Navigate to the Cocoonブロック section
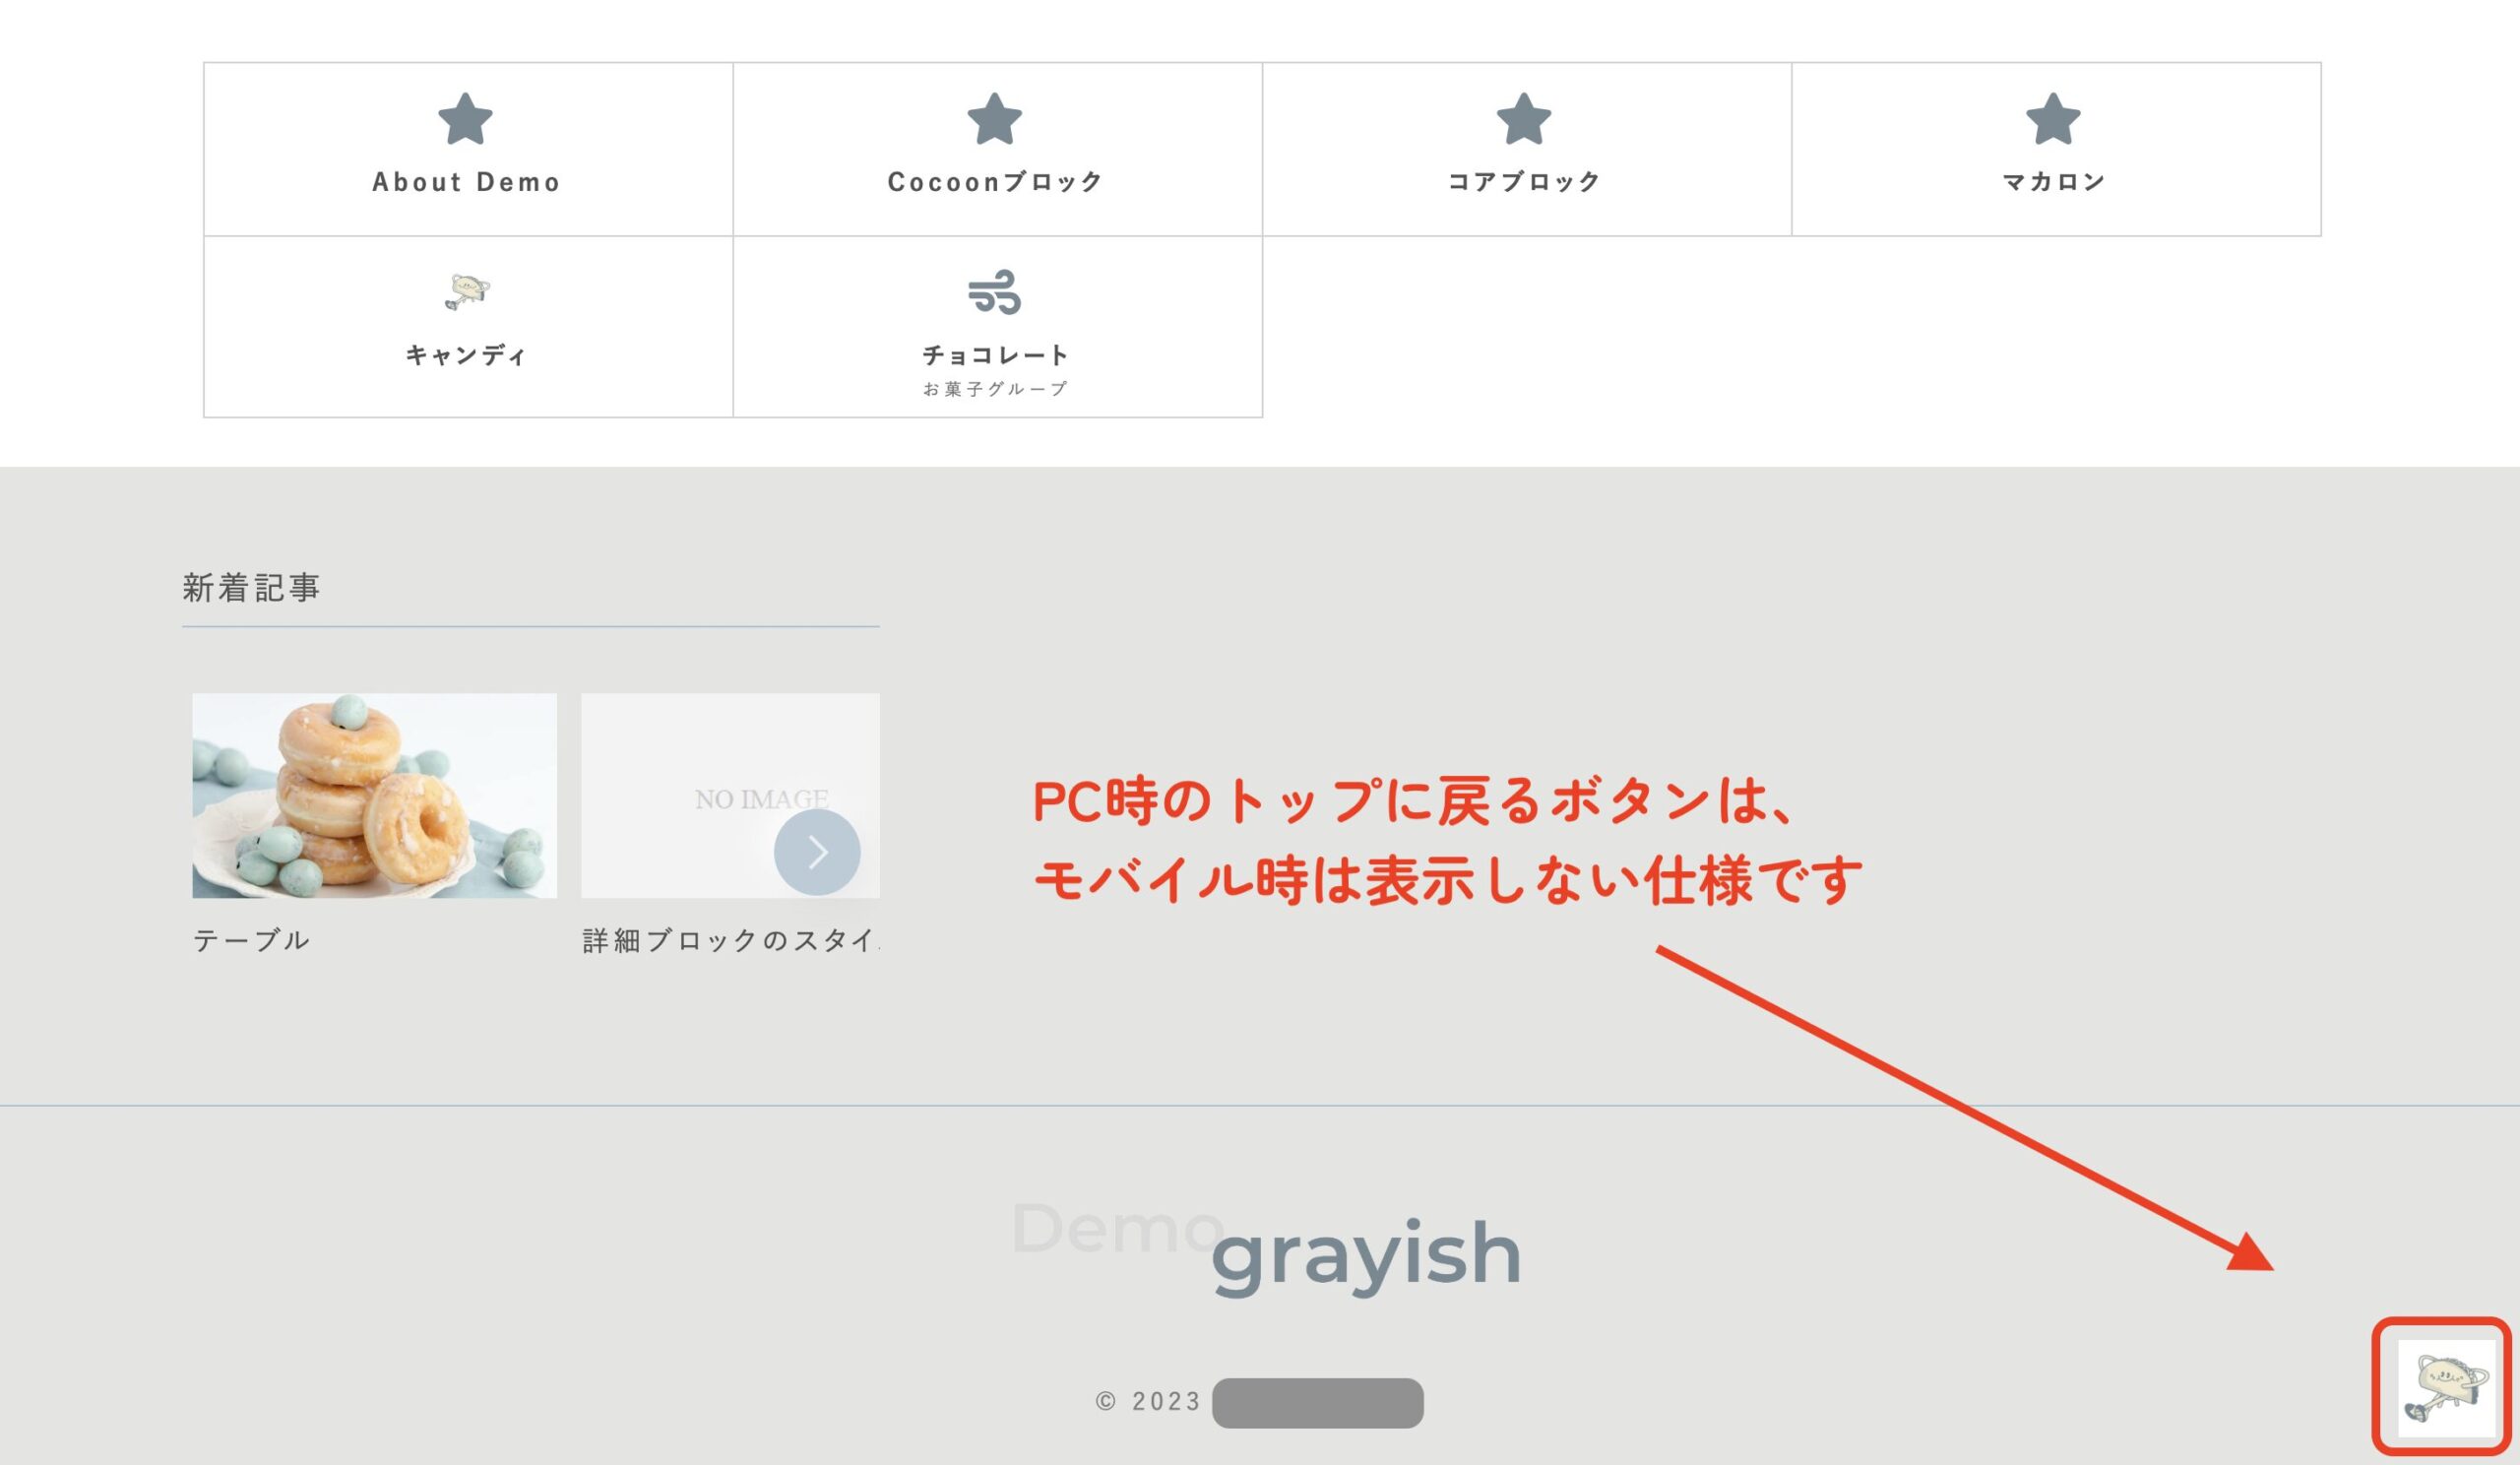Image resolution: width=2520 pixels, height=1465 pixels. (x=996, y=182)
